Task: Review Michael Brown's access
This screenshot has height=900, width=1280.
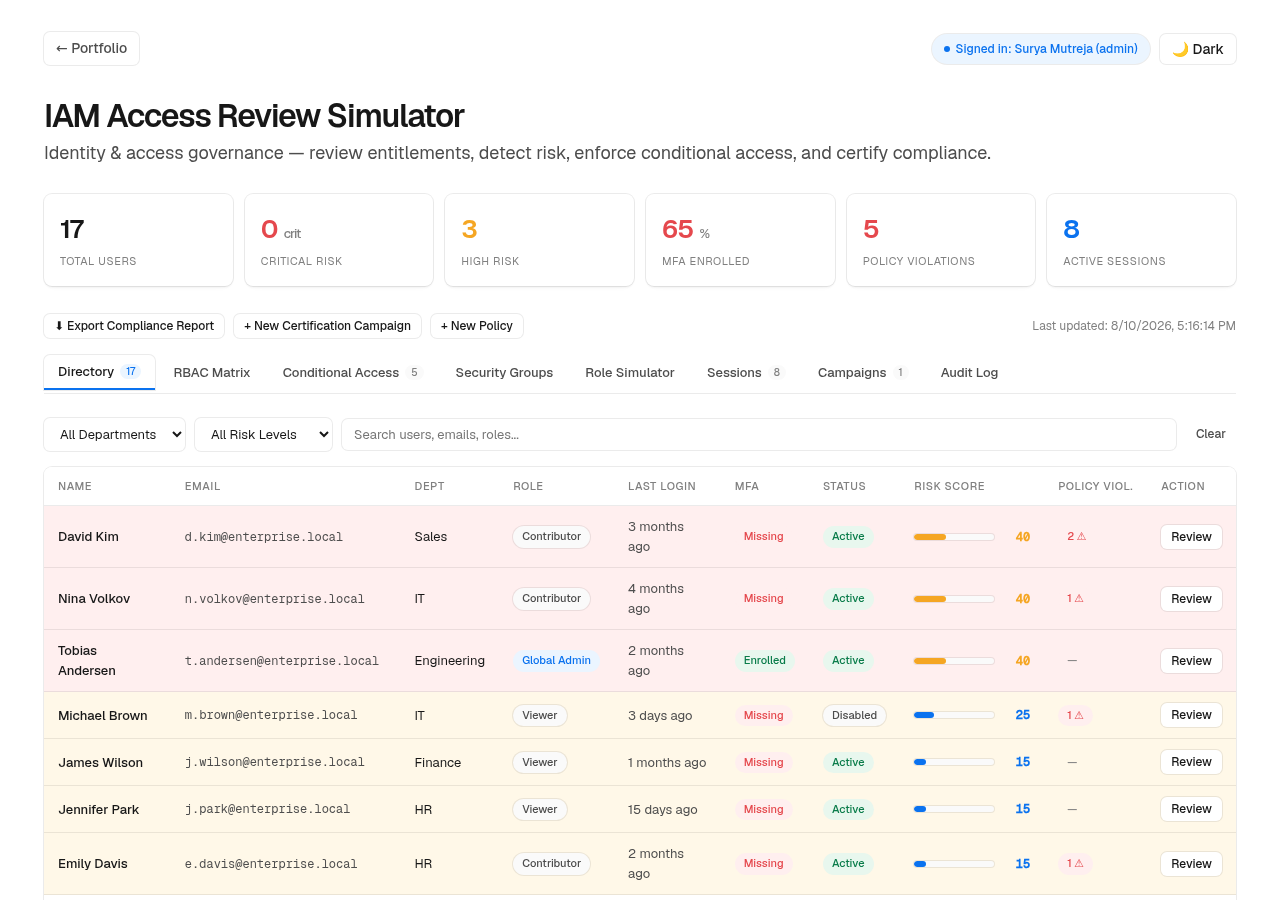Action: (x=1191, y=715)
